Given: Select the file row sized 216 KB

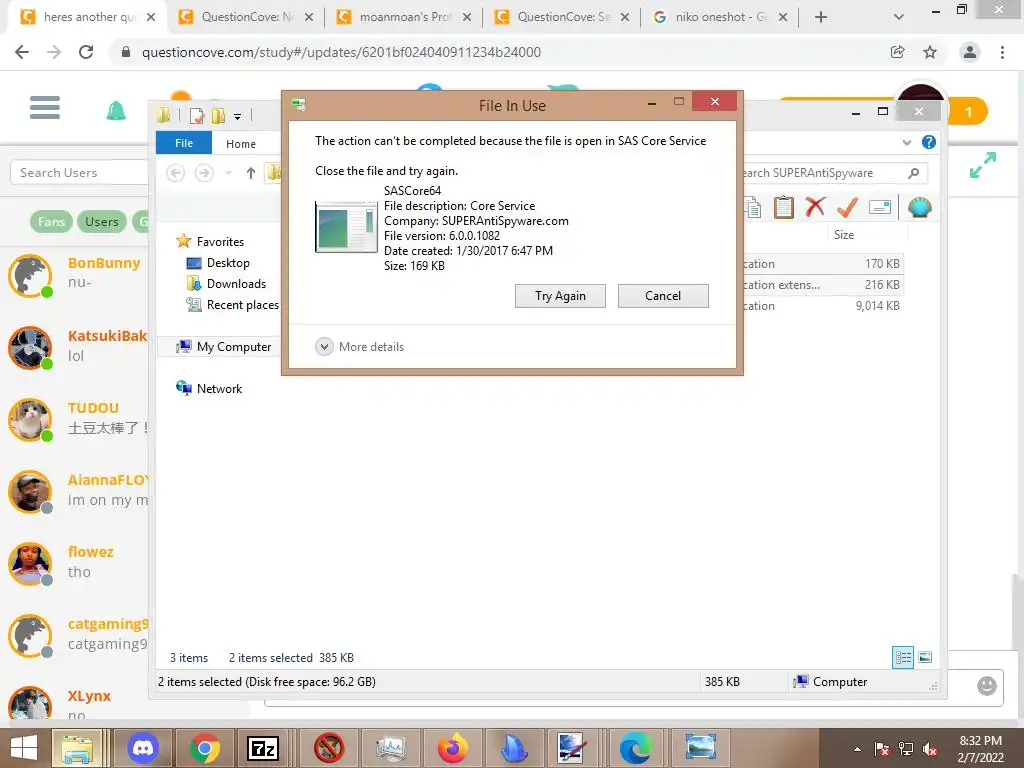Looking at the screenshot, I should click(x=822, y=285).
